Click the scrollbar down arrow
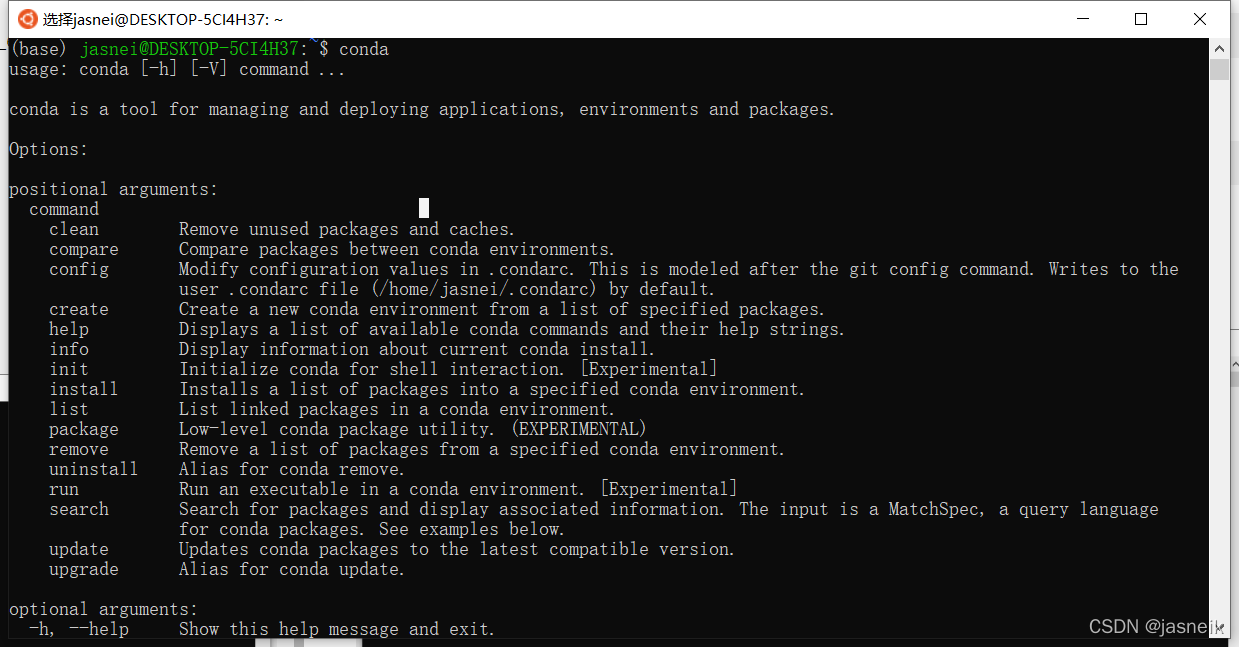This screenshot has height=647, width=1239. [1219, 628]
